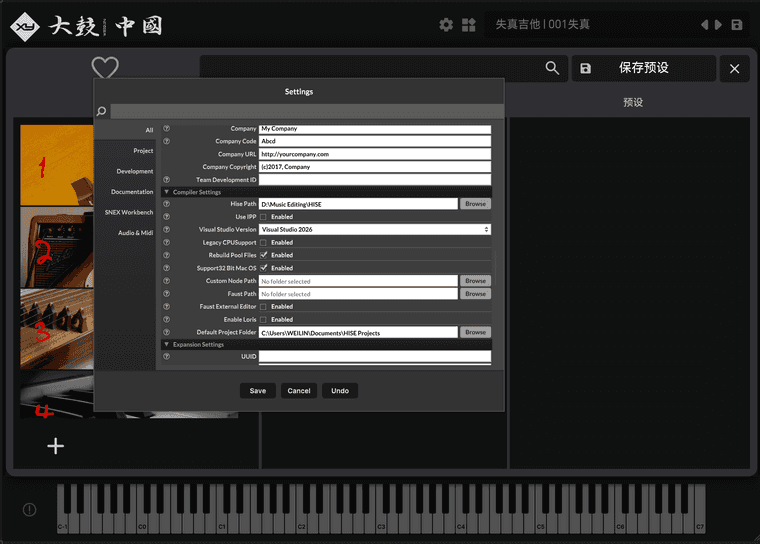
Task: Click the Company URL input field
Action: (374, 154)
